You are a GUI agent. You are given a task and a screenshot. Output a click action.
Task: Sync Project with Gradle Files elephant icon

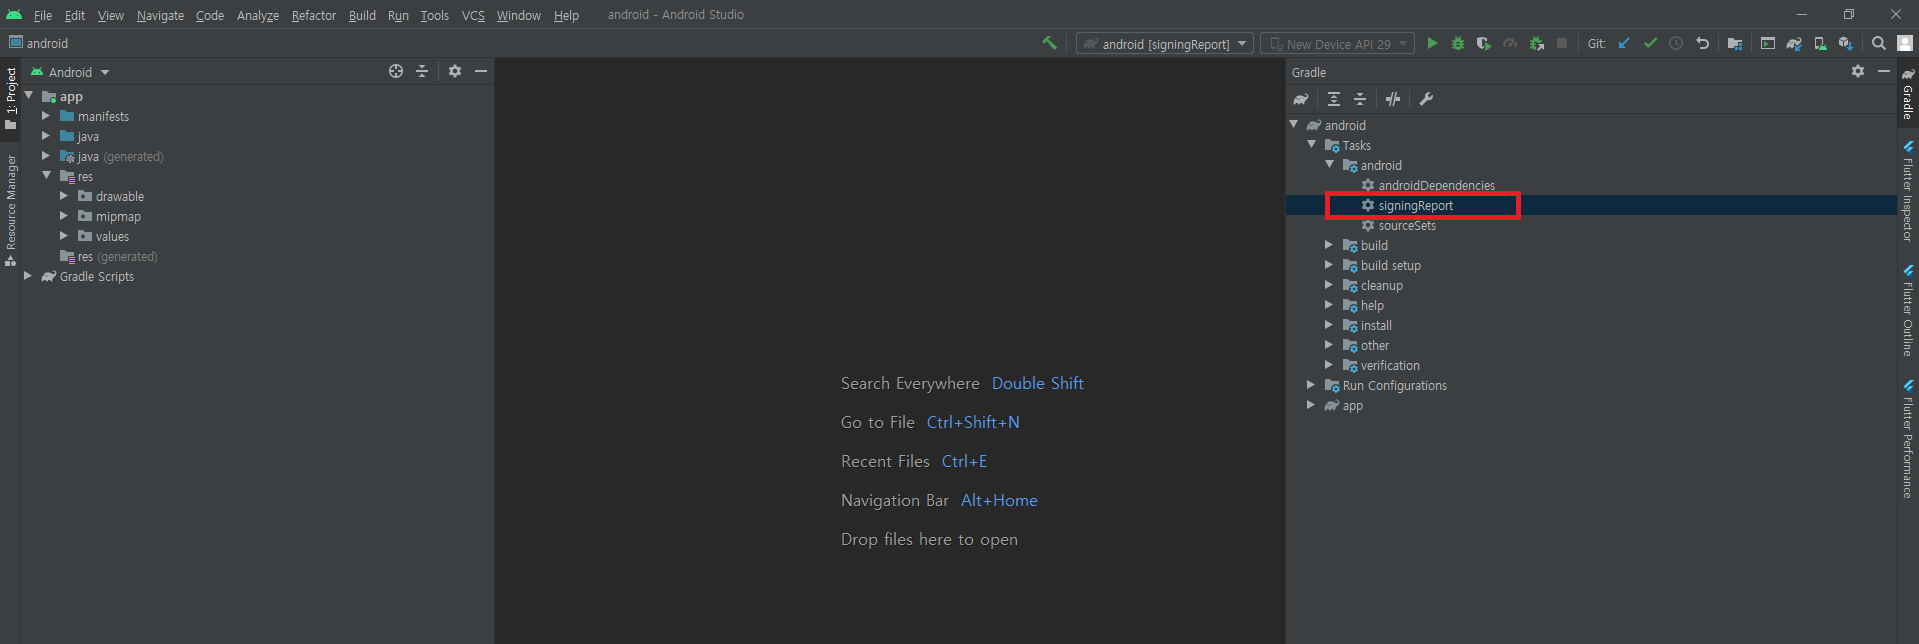click(1794, 43)
